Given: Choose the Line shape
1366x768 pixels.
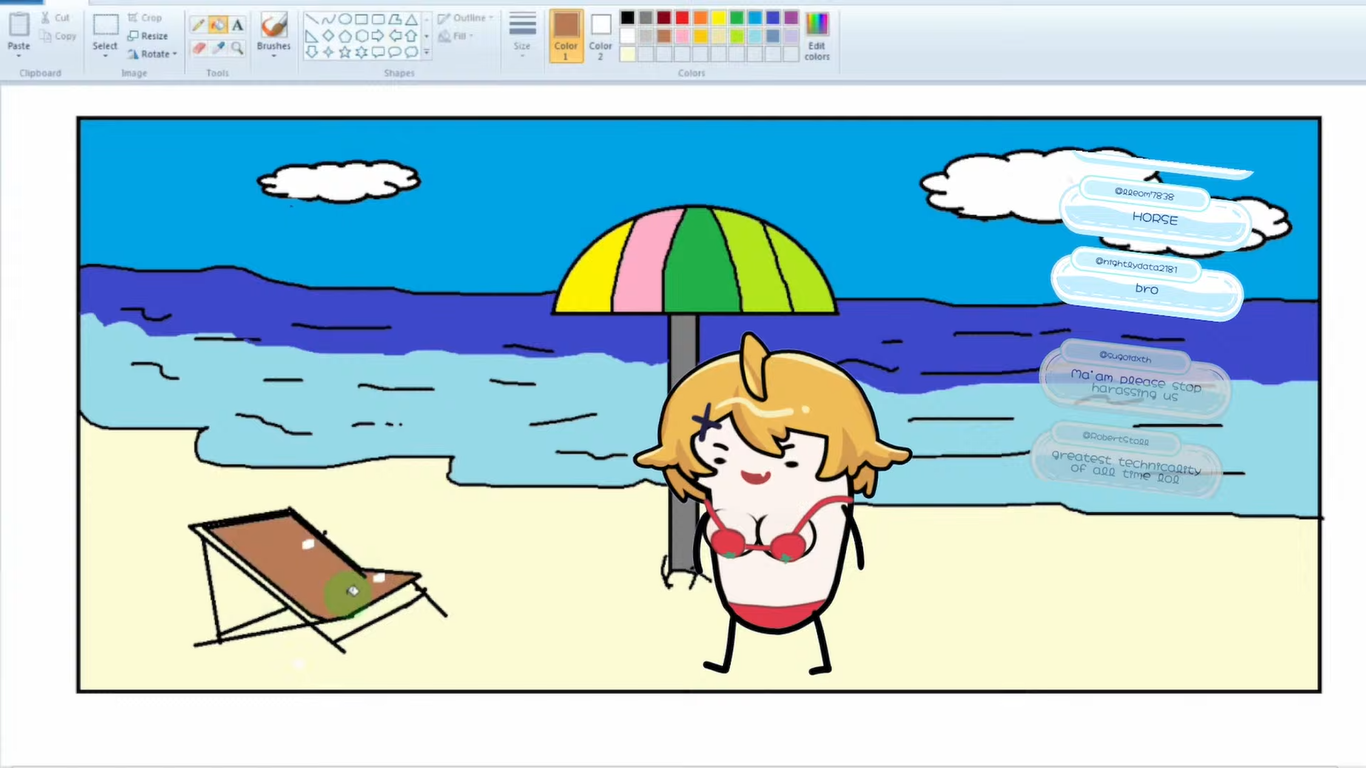Looking at the screenshot, I should coord(312,19).
